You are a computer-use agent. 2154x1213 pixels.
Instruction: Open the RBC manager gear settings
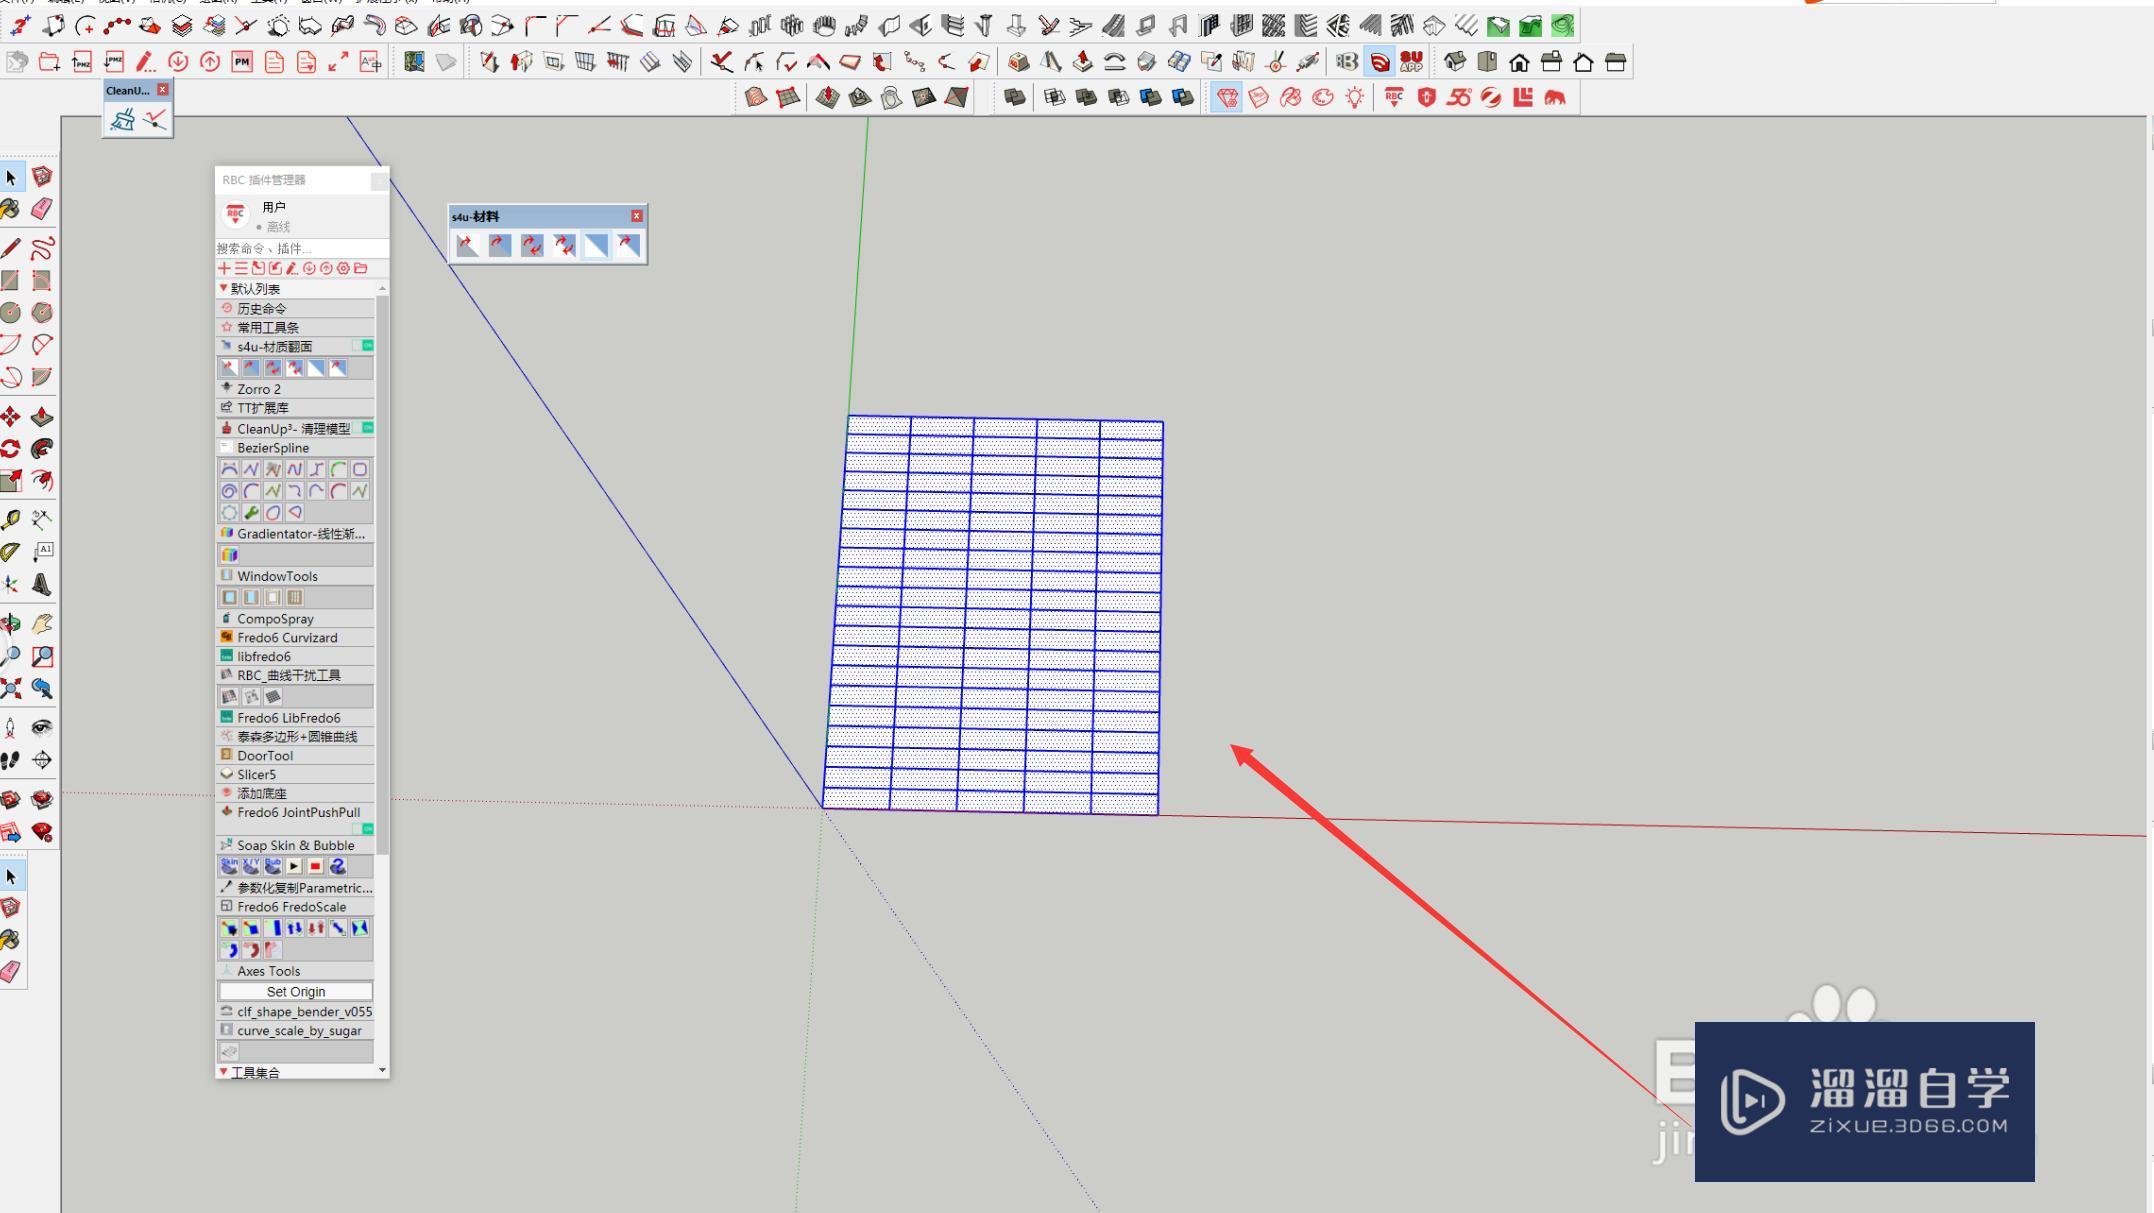343,268
